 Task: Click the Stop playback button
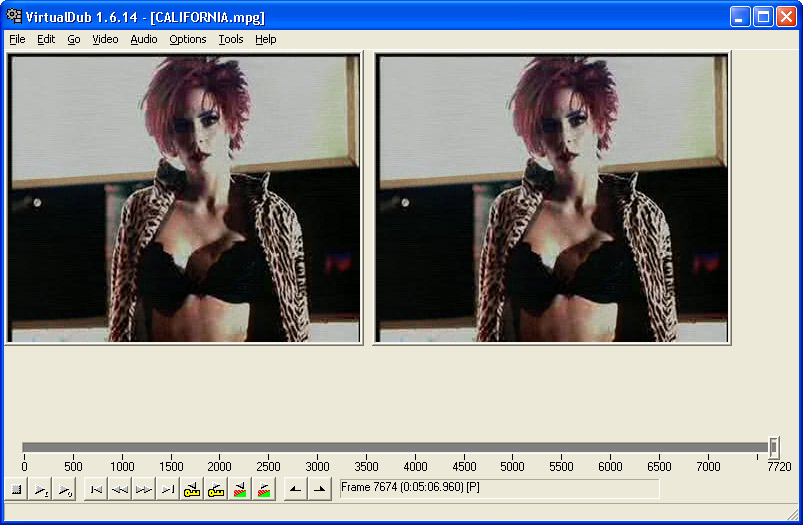coord(16,490)
